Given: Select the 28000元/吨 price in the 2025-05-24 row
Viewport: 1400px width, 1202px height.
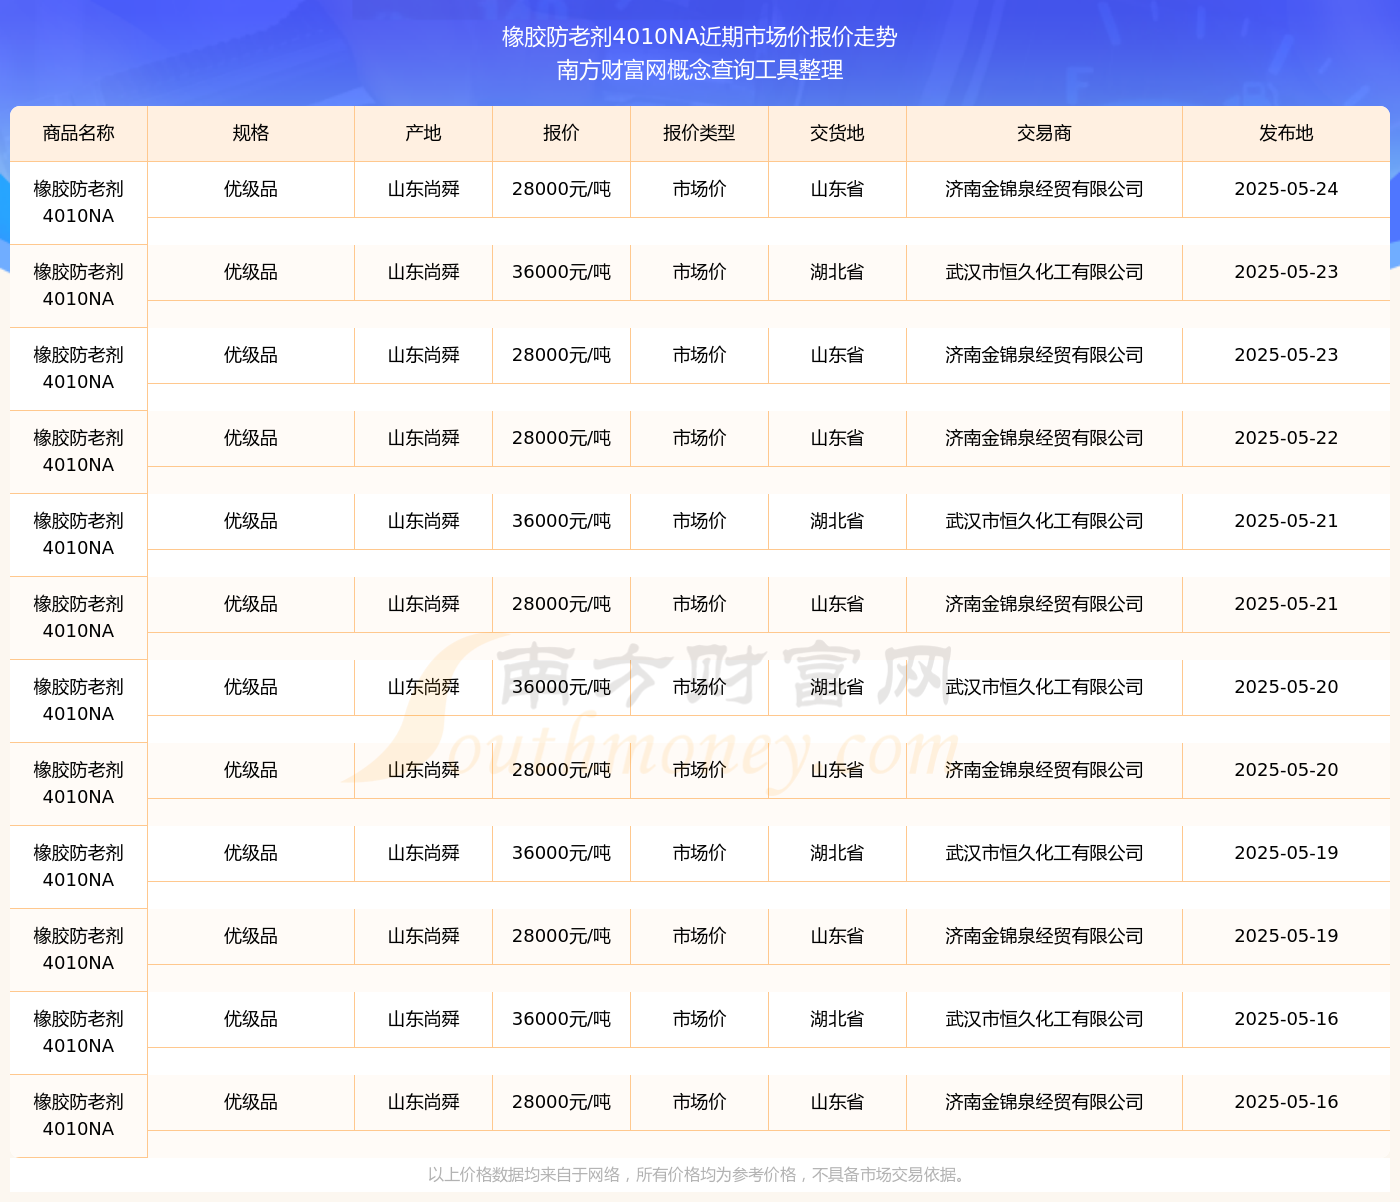Looking at the screenshot, I should click(562, 189).
